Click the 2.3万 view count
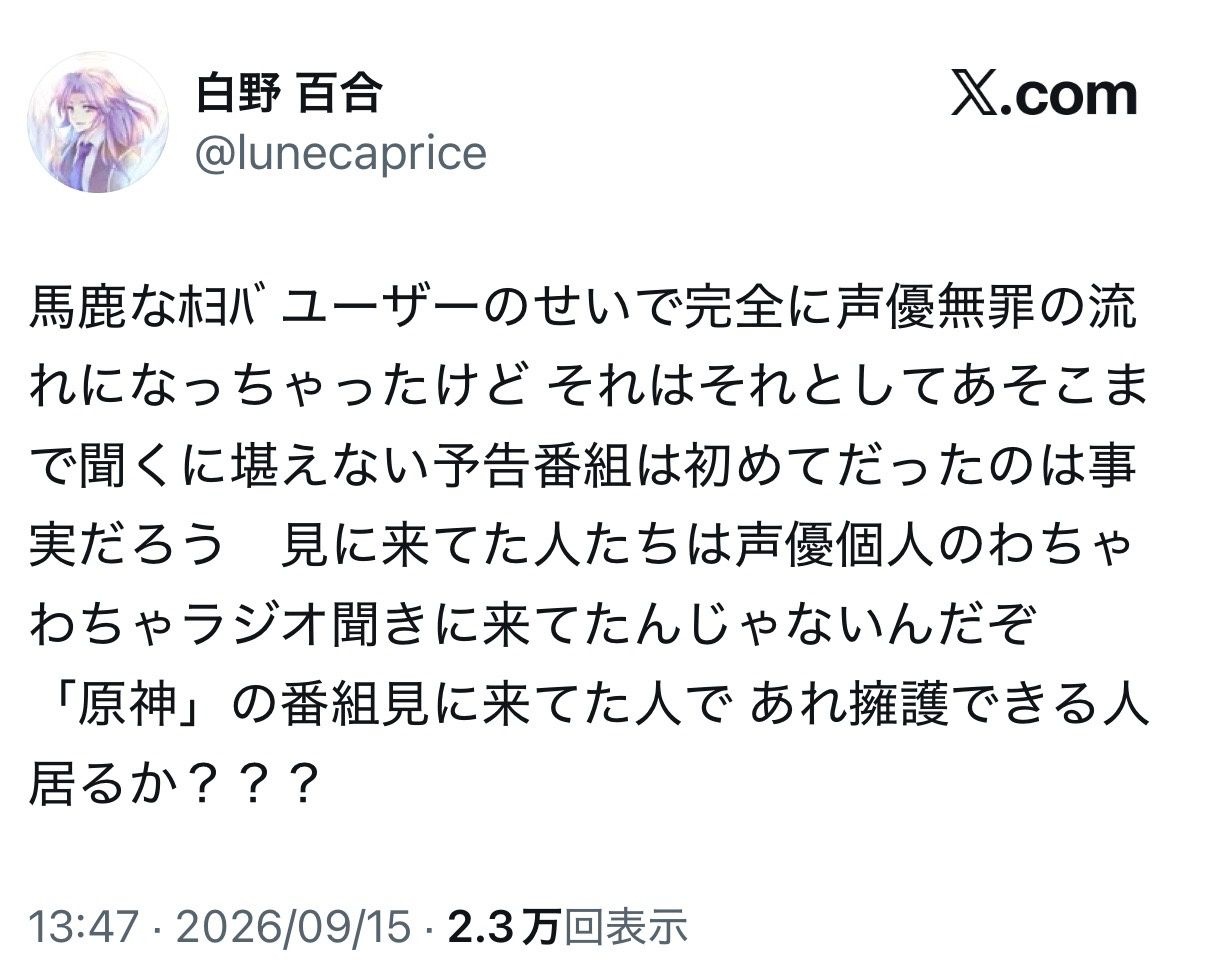Screen dimensions: 1206x972 click(503, 927)
